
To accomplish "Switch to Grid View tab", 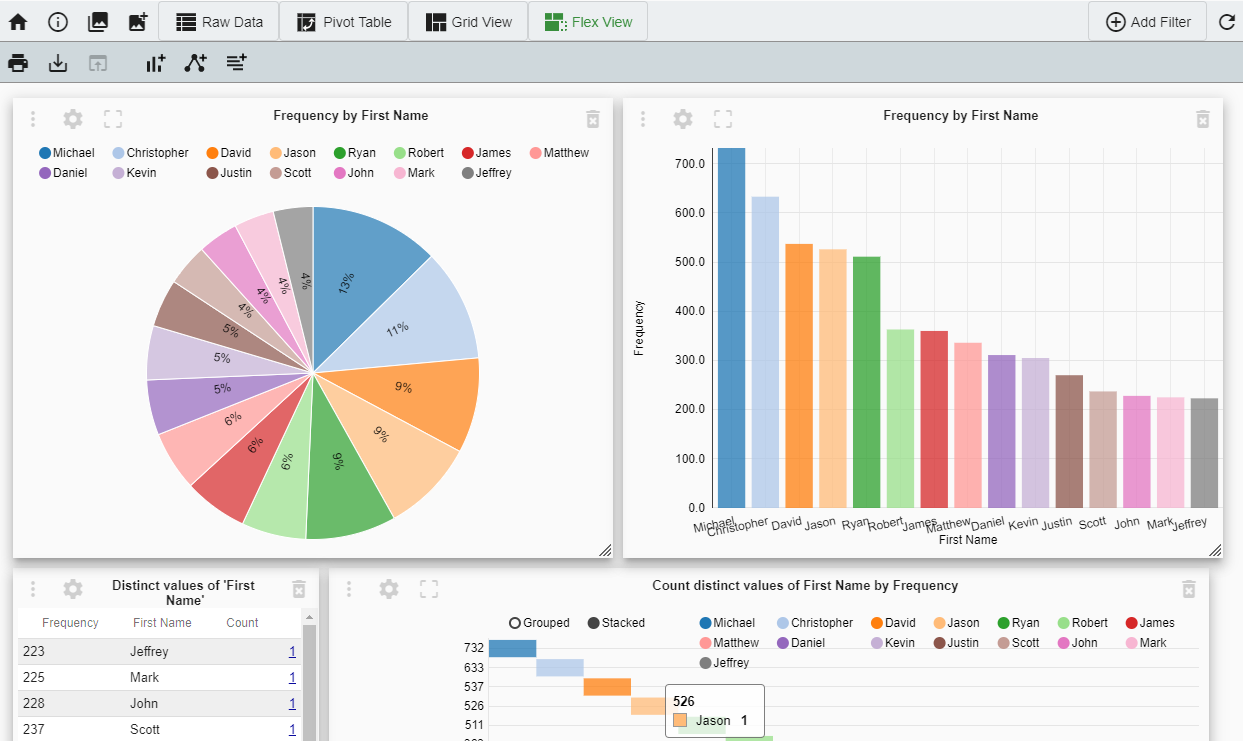I will [x=468, y=21].
